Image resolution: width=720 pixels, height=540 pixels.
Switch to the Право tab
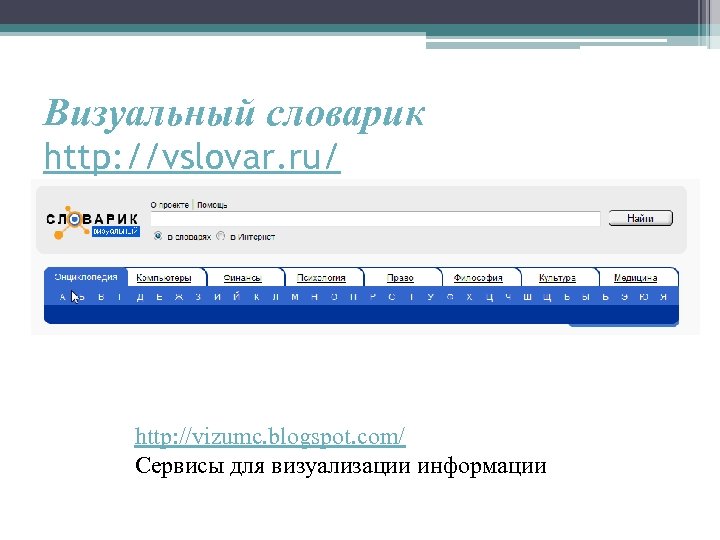point(400,278)
